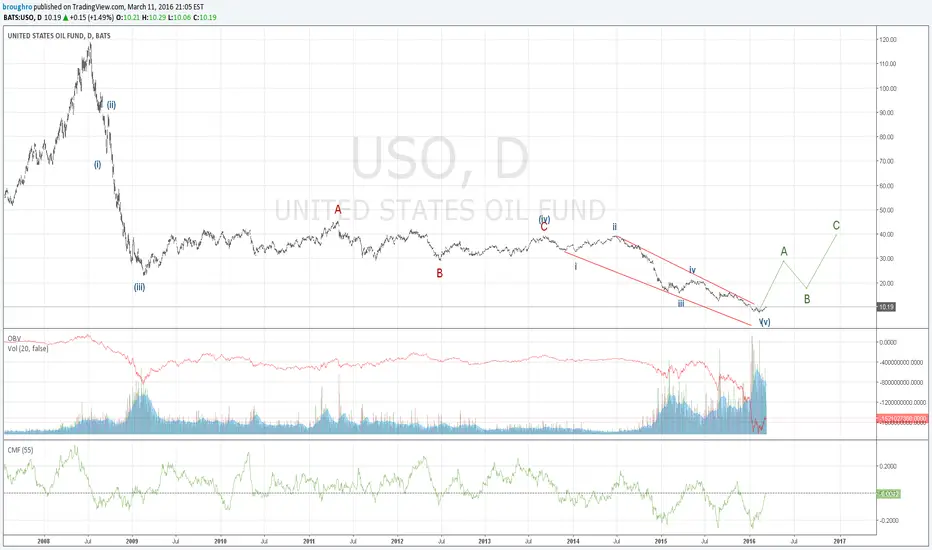Click the 120.00 price axis label
Screen dimensions: 932x550
click(888, 39)
